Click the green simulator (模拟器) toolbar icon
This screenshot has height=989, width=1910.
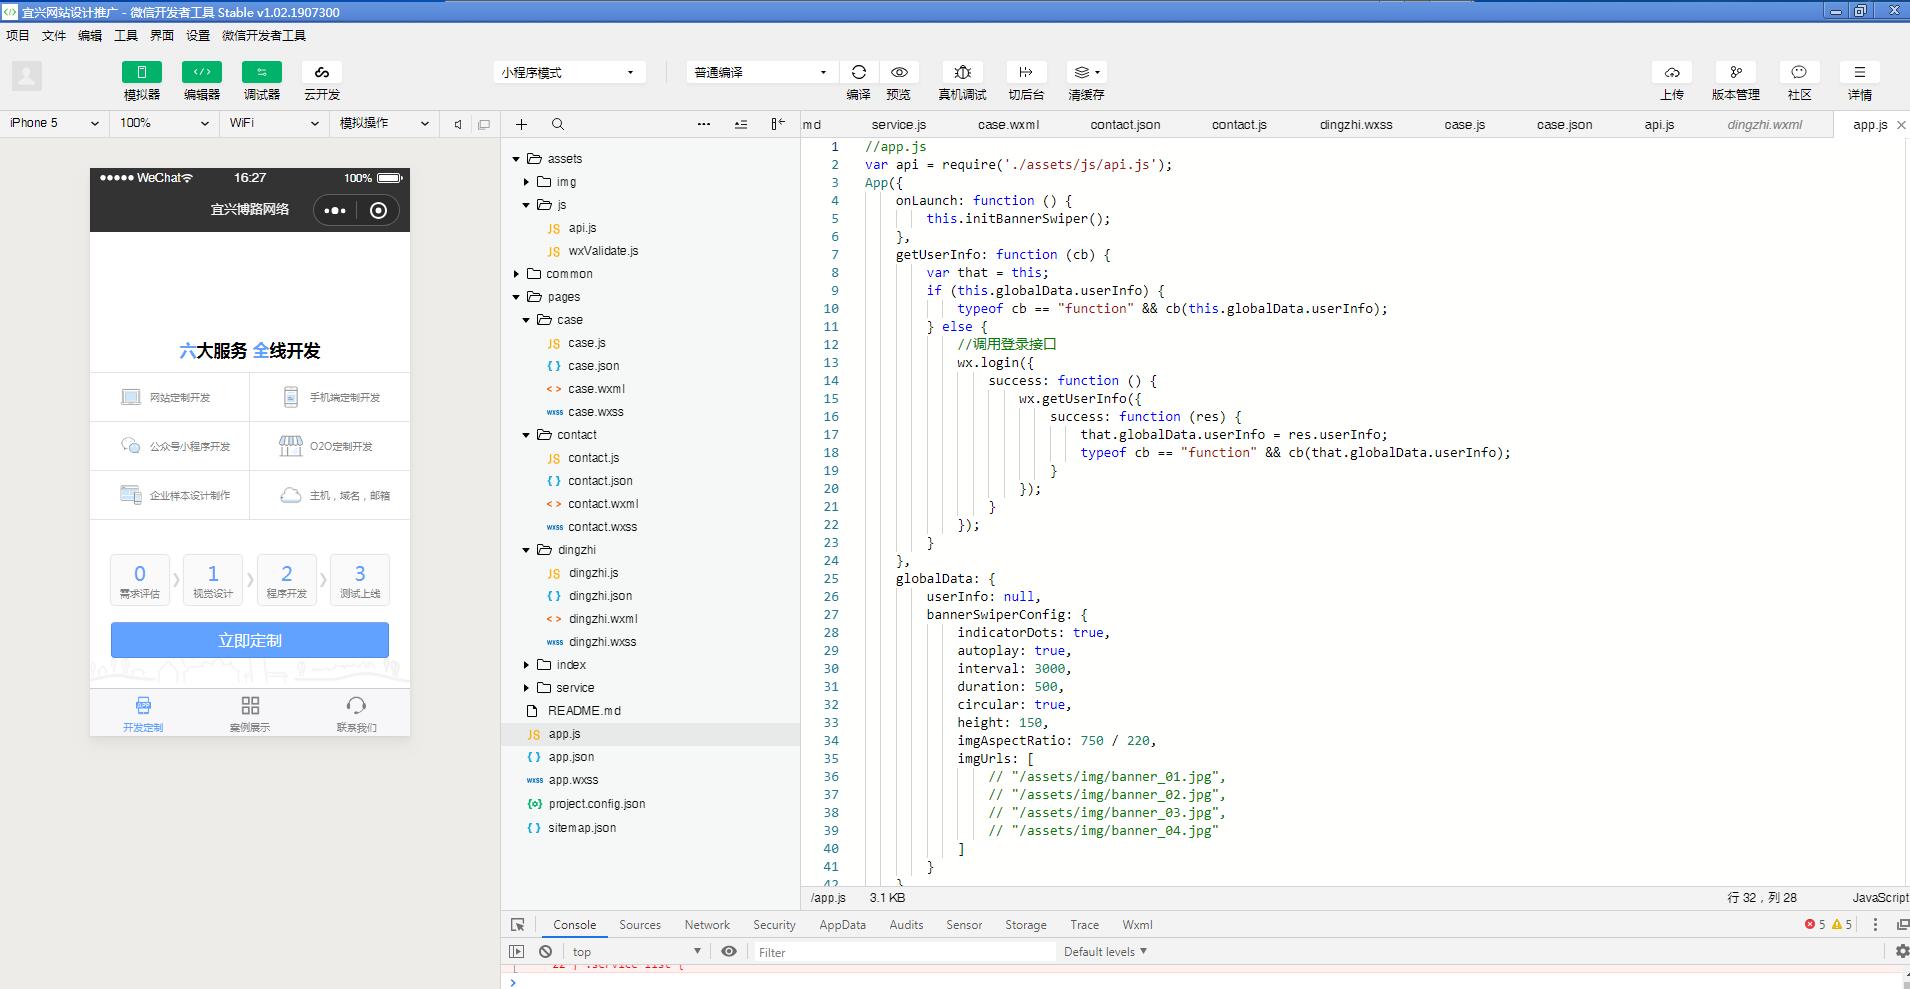[x=141, y=72]
